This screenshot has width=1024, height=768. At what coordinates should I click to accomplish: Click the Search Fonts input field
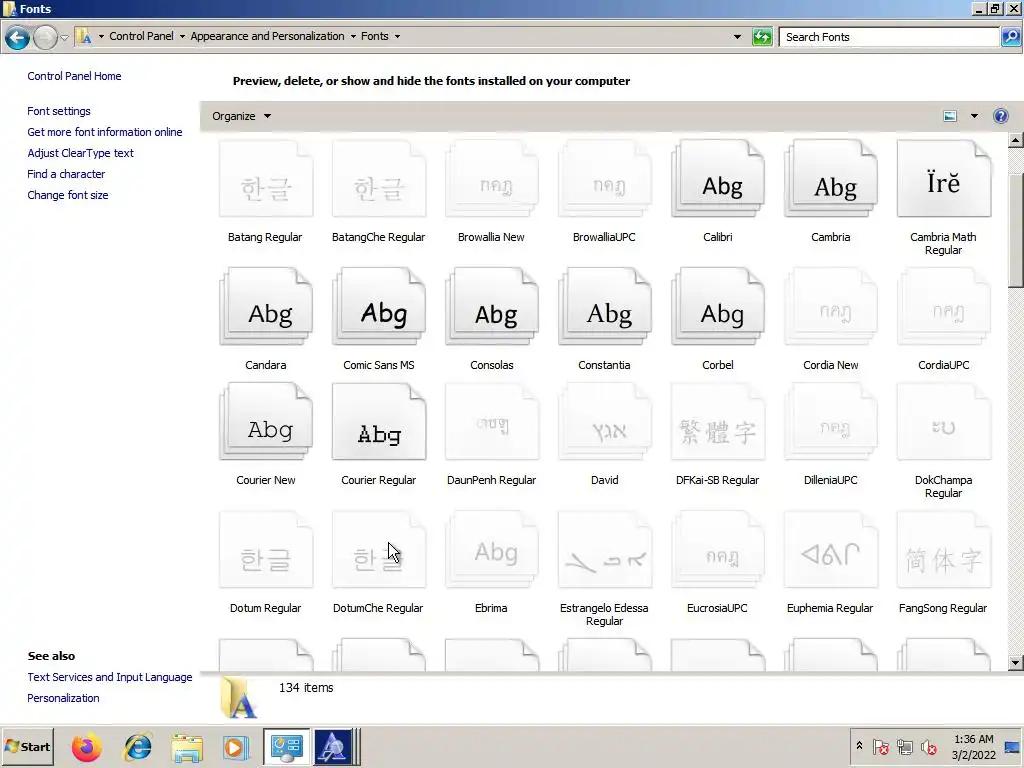890,37
